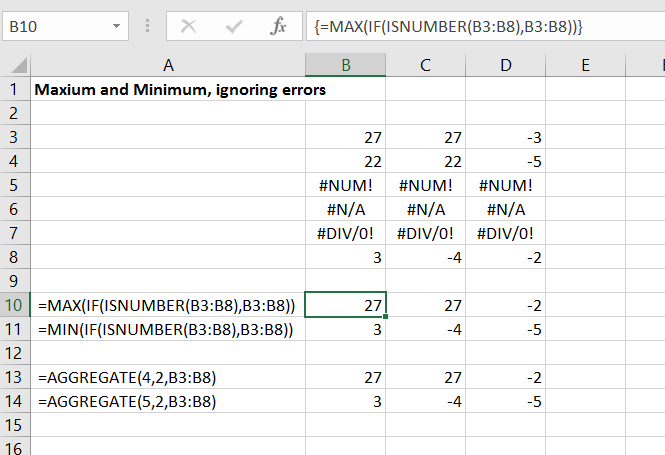Select cell A11 with the MIN formula text
665x455 pixels.
tap(167, 329)
